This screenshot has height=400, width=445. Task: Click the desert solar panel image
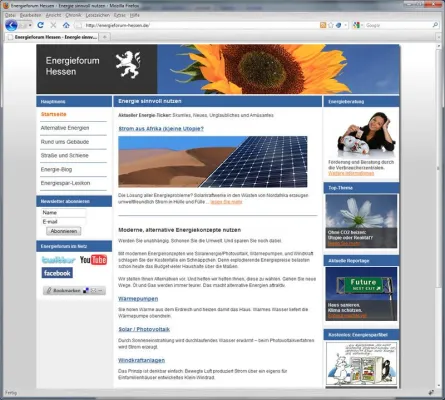[213, 162]
